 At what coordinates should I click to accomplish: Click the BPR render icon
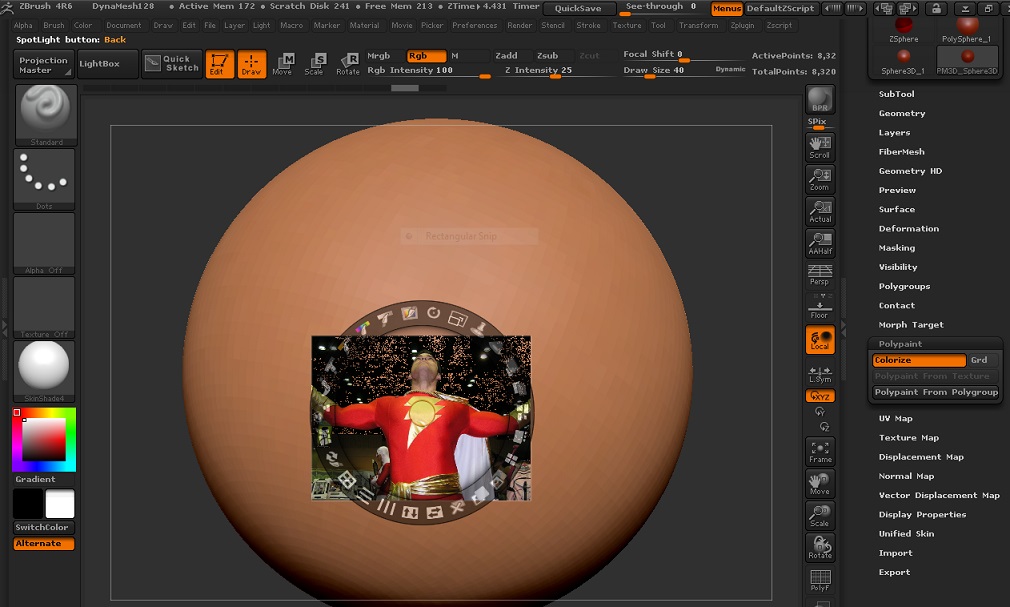[x=819, y=102]
